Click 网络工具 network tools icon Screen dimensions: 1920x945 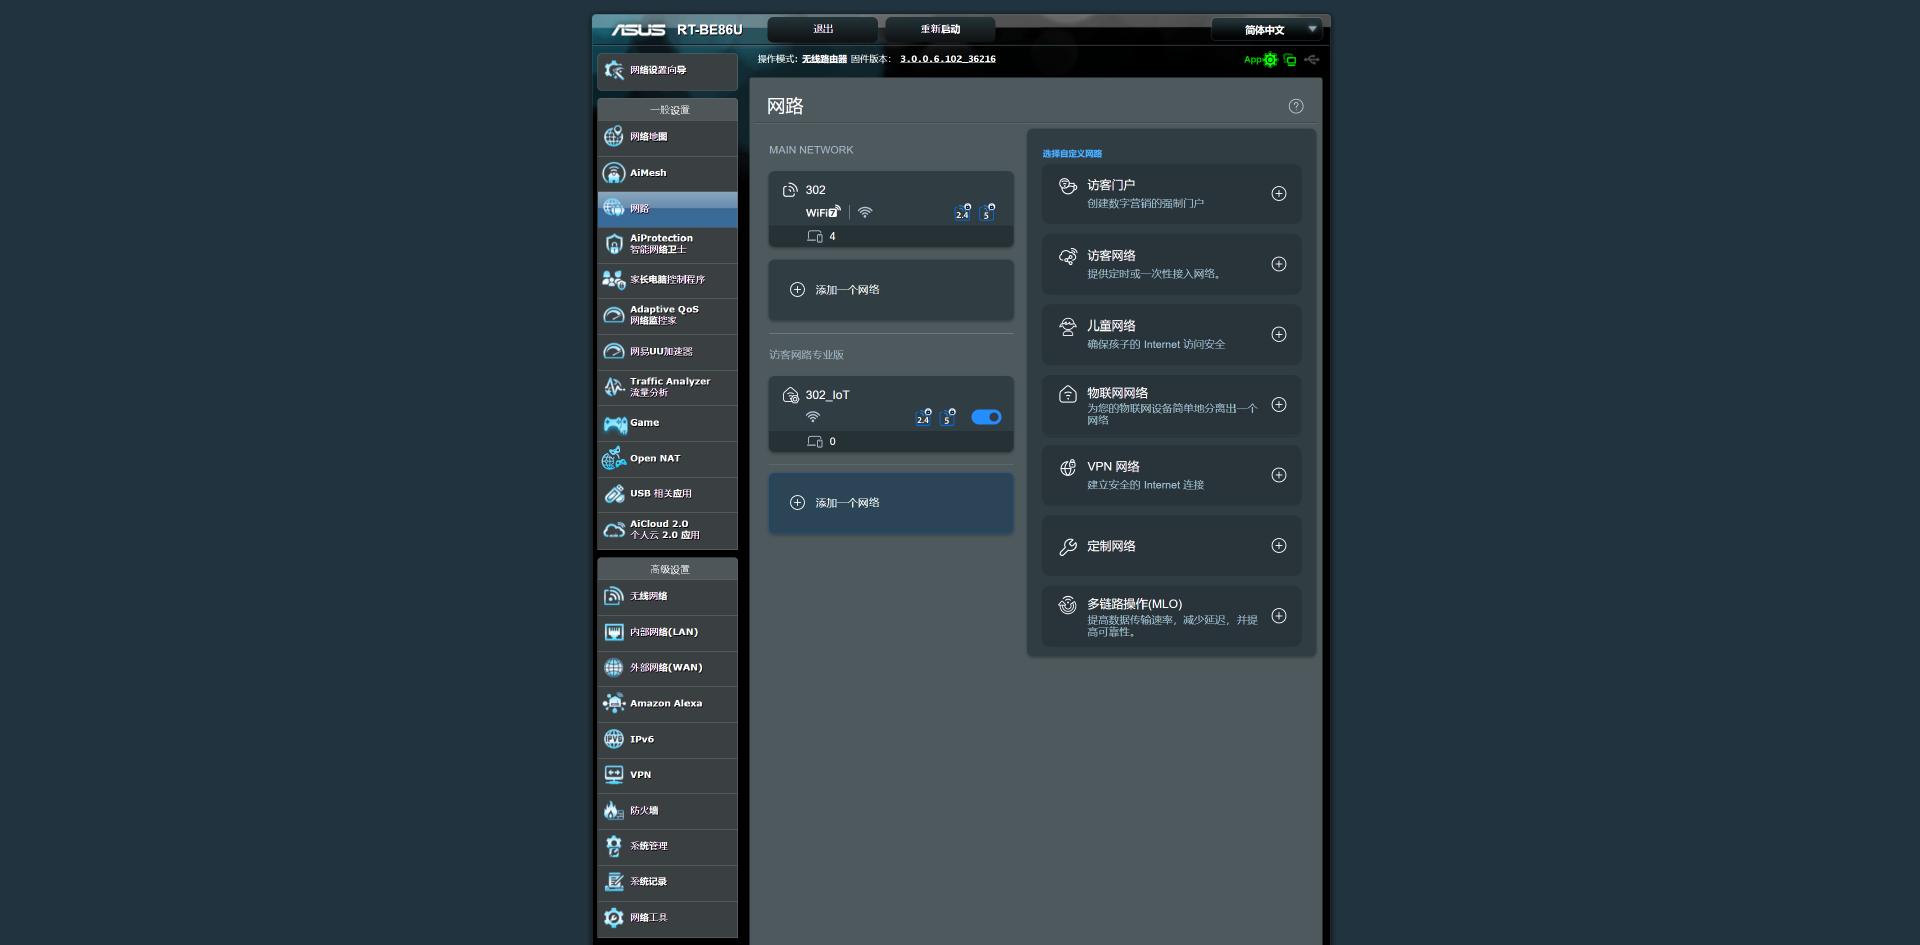(614, 918)
